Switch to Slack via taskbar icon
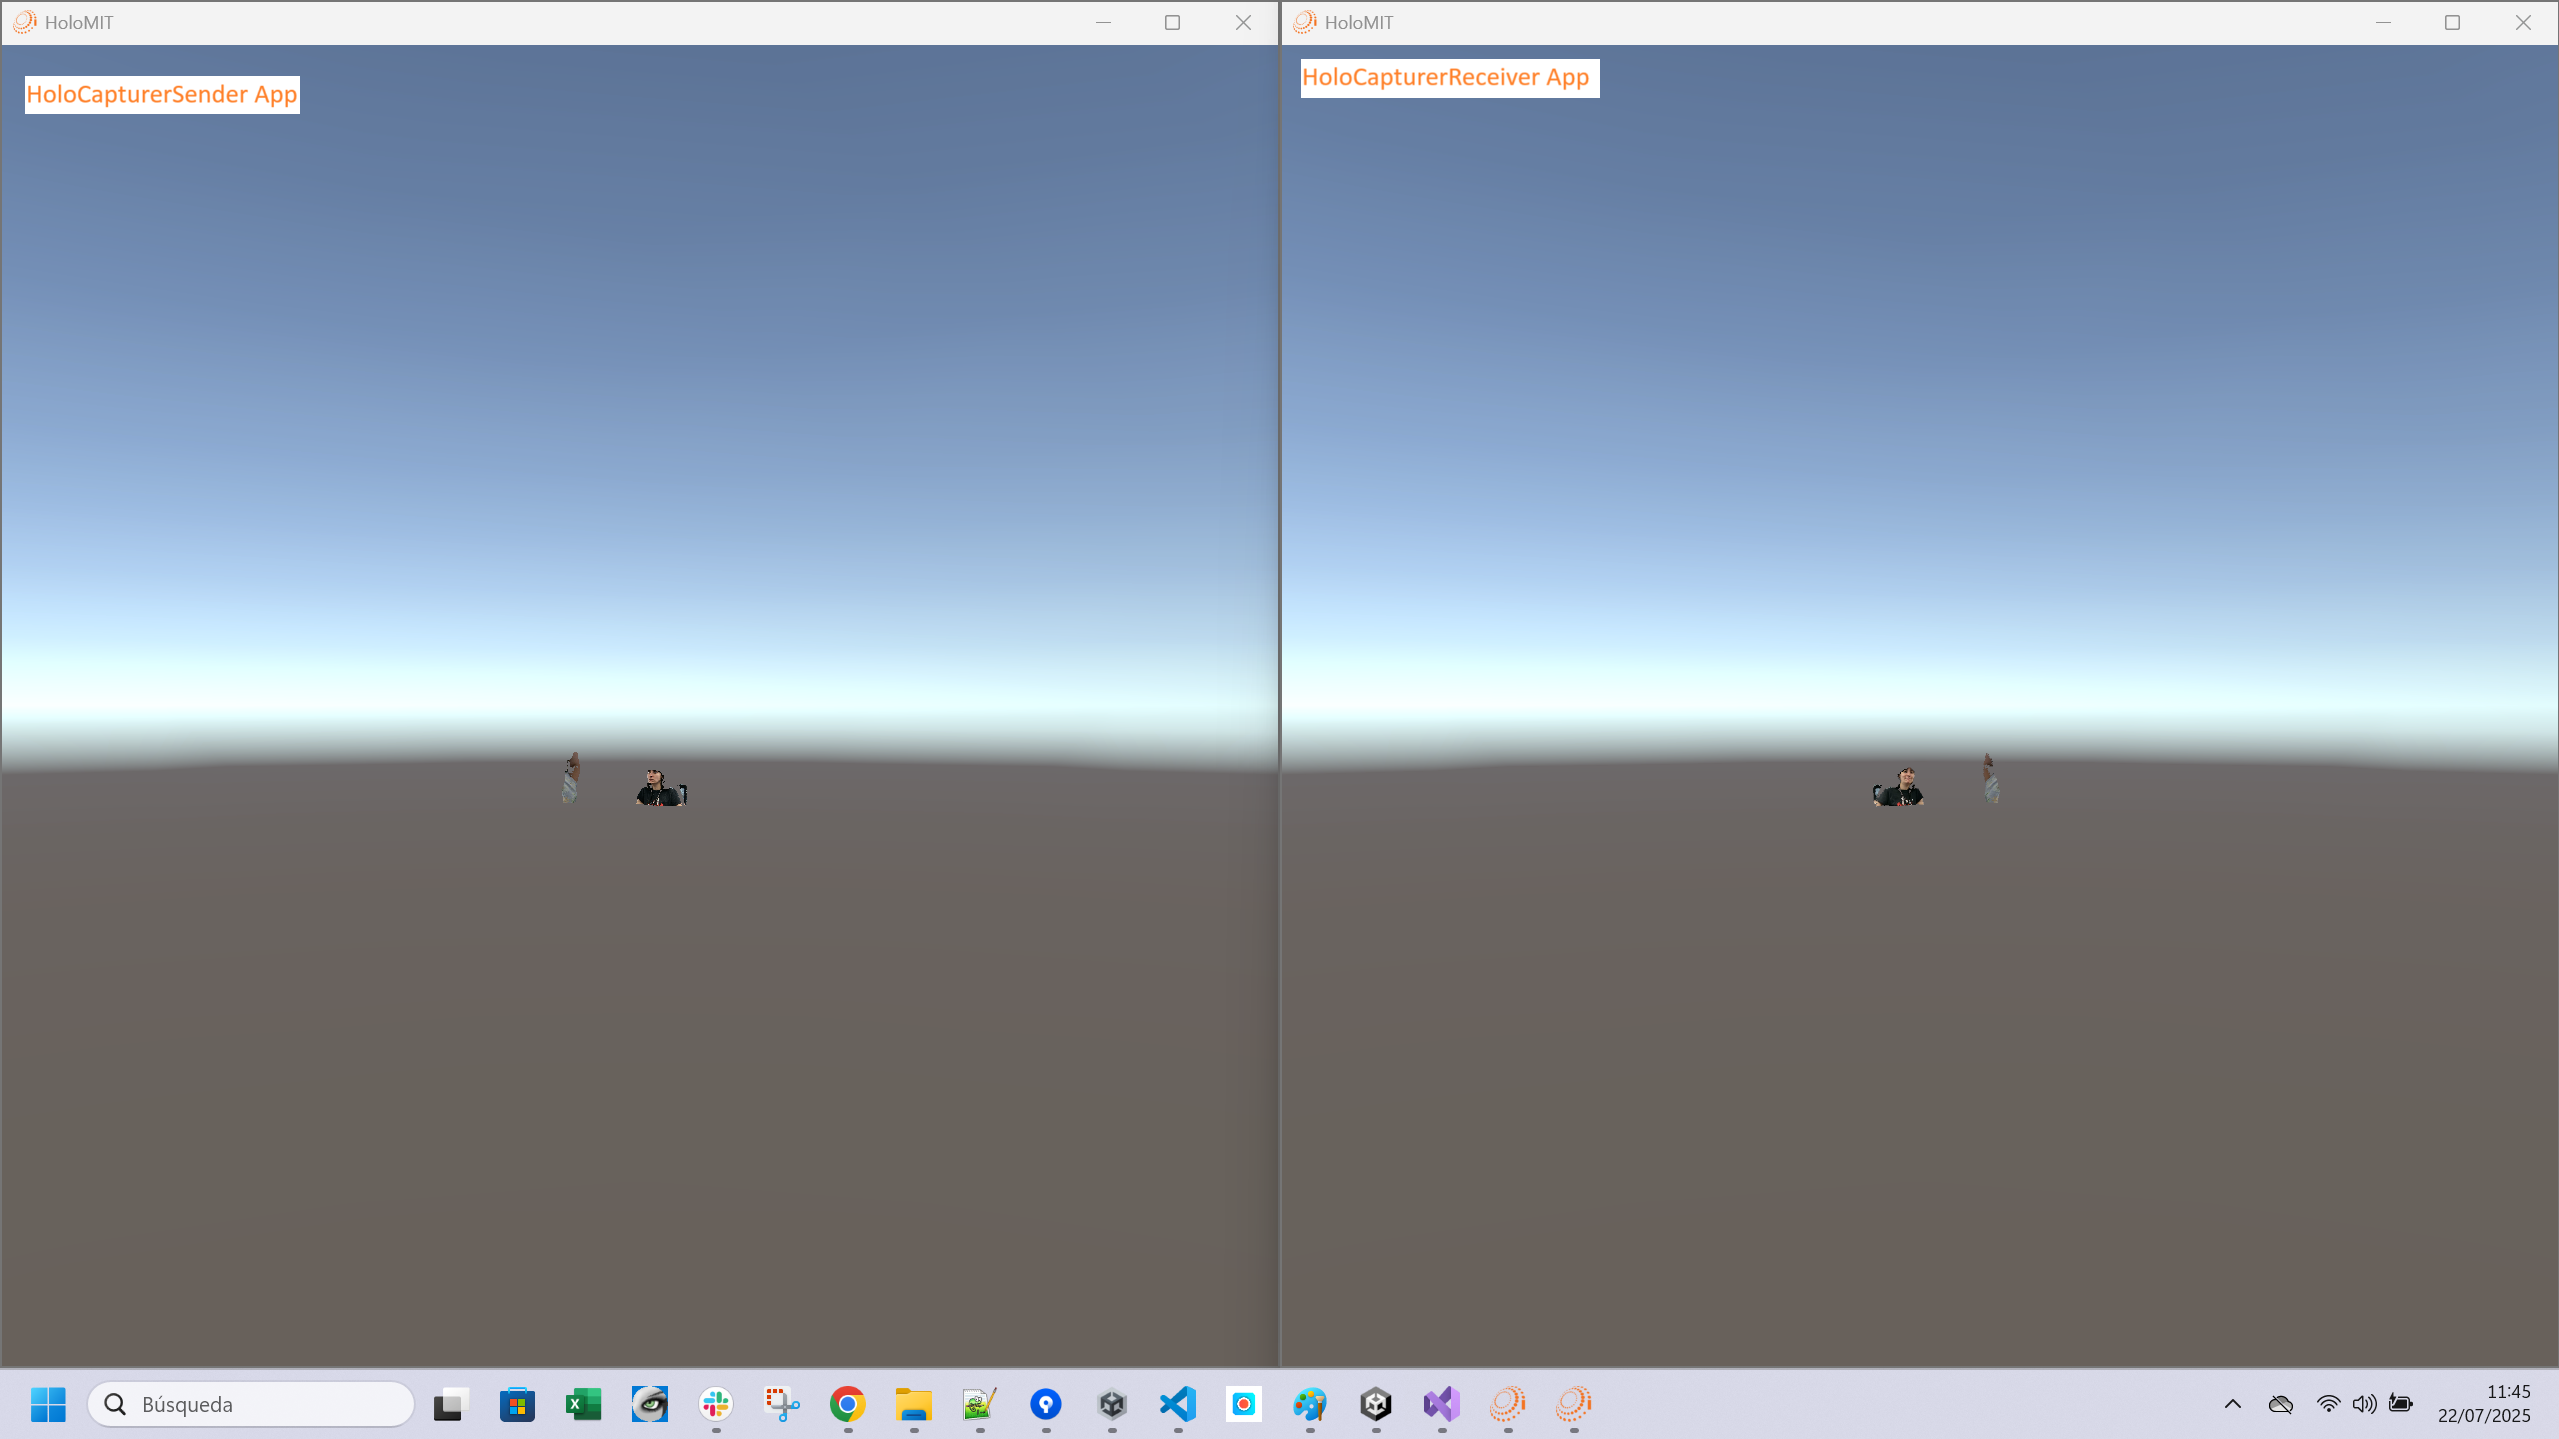Image resolution: width=2559 pixels, height=1439 pixels. [715, 1404]
